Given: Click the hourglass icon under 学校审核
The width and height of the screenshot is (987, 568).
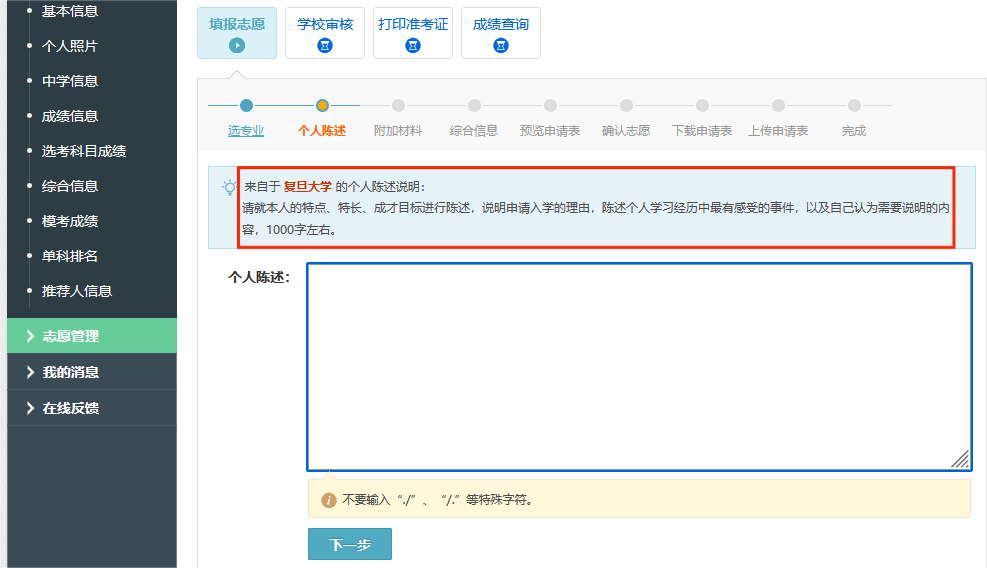Looking at the screenshot, I should pyautogui.click(x=324, y=45).
